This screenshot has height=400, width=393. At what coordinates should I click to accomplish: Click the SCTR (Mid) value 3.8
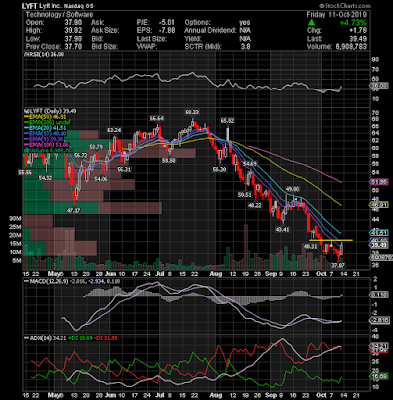245,46
